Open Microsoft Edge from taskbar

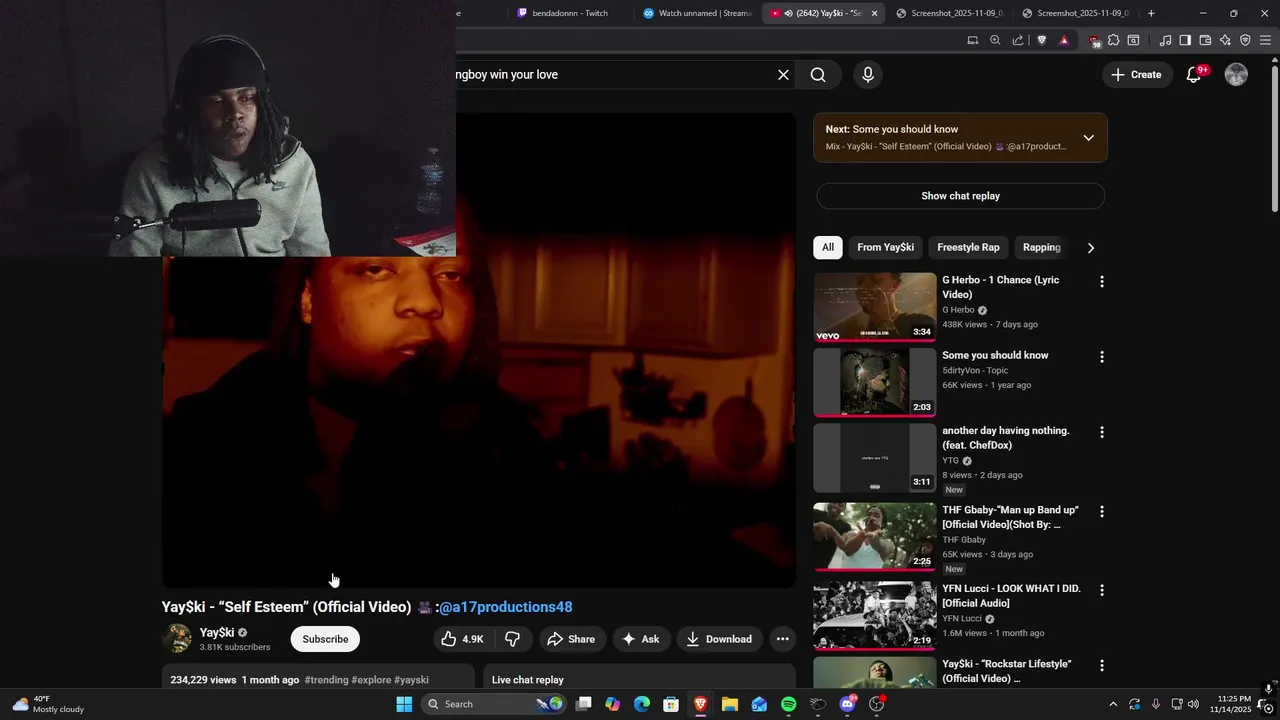pos(642,704)
